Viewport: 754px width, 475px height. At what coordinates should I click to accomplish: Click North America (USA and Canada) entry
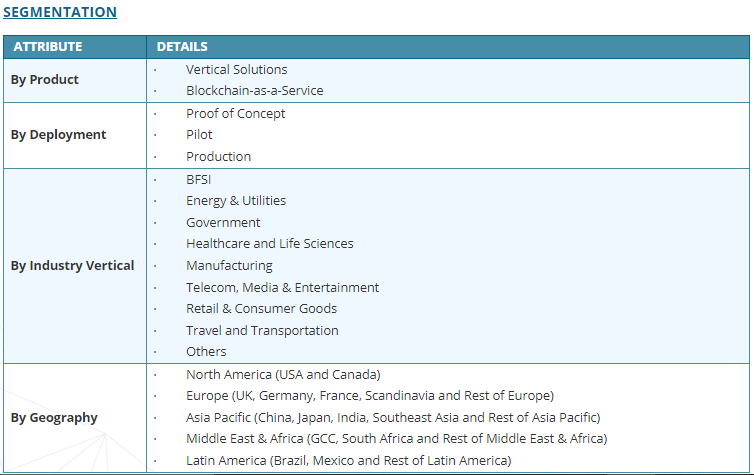[x=283, y=374]
